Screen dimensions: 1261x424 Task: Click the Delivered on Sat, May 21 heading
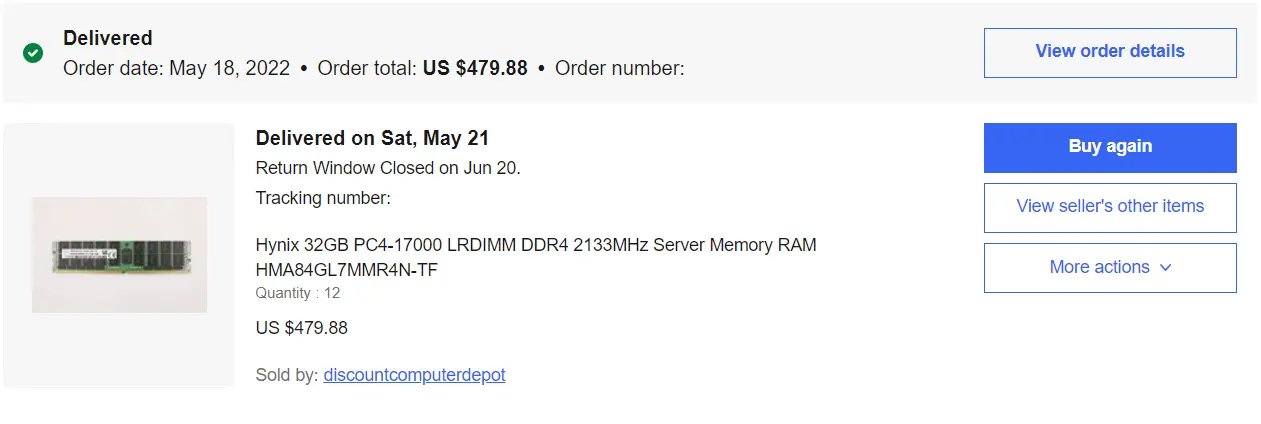pyautogui.click(x=372, y=138)
